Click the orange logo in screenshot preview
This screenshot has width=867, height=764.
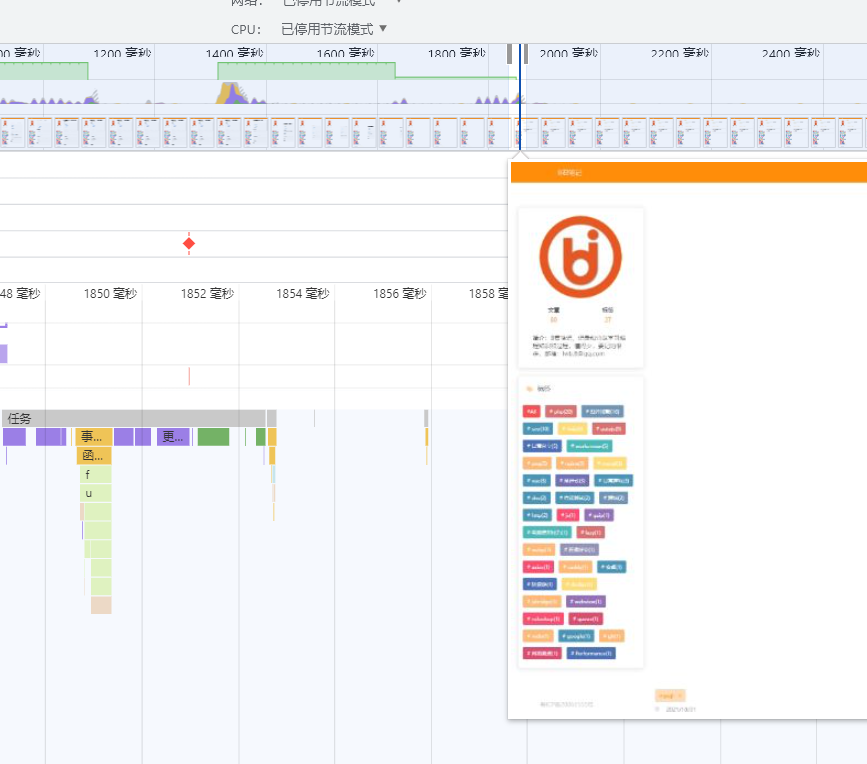[x=580, y=256]
